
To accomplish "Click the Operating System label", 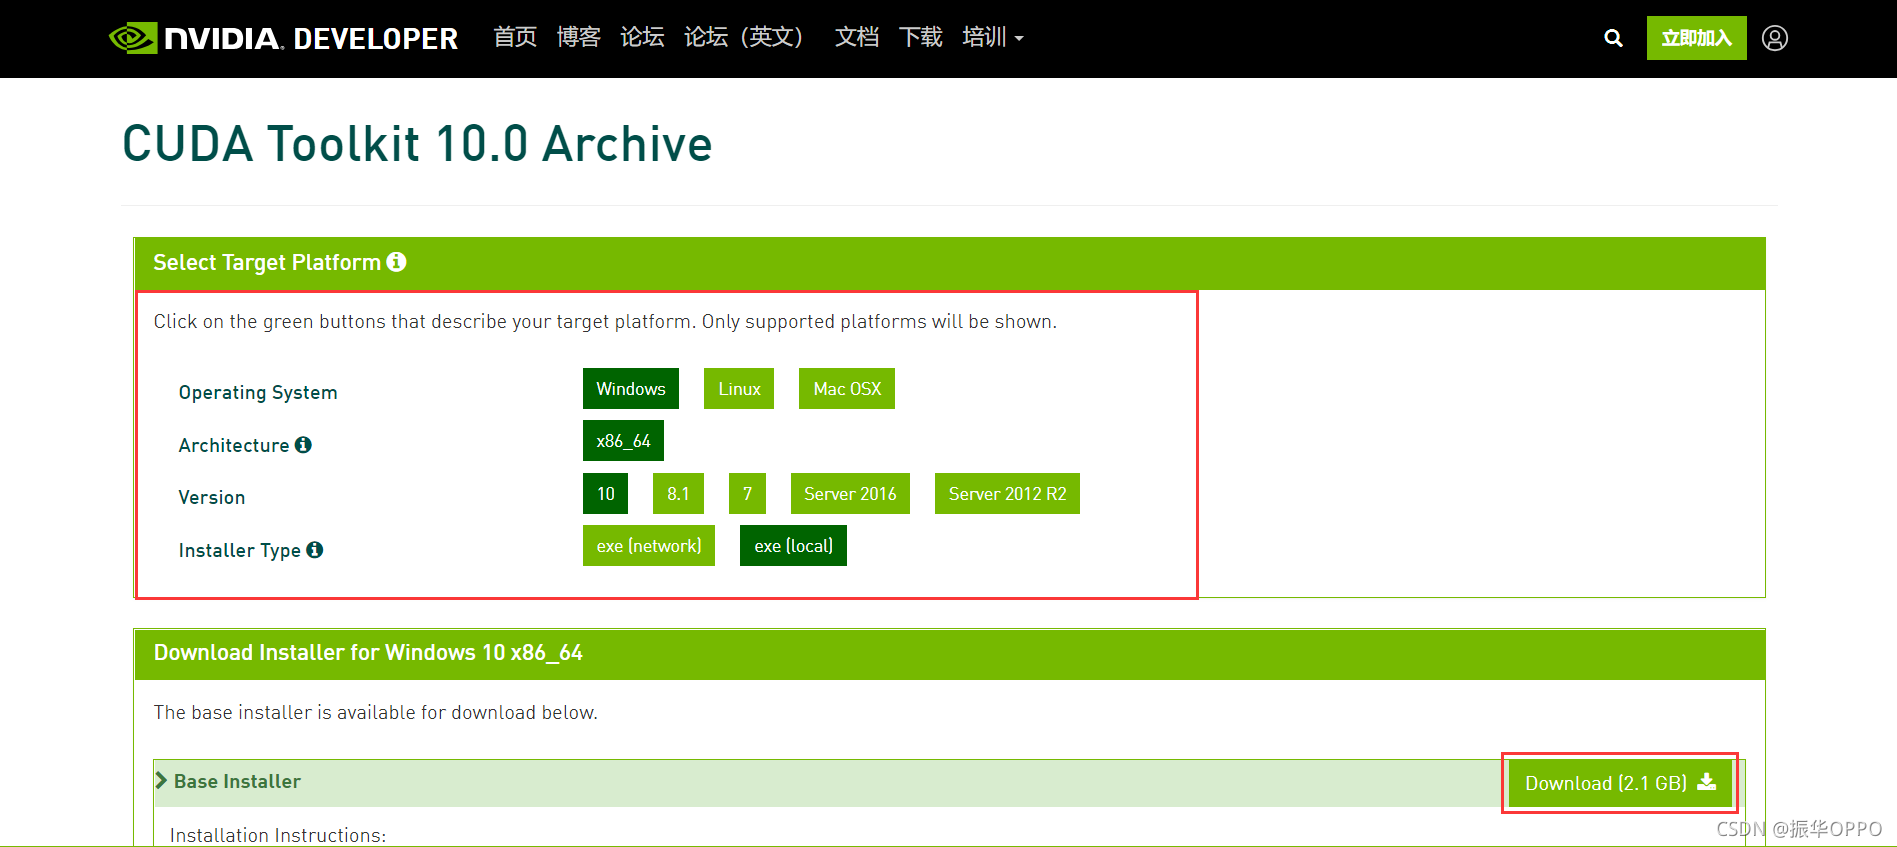I will [258, 393].
